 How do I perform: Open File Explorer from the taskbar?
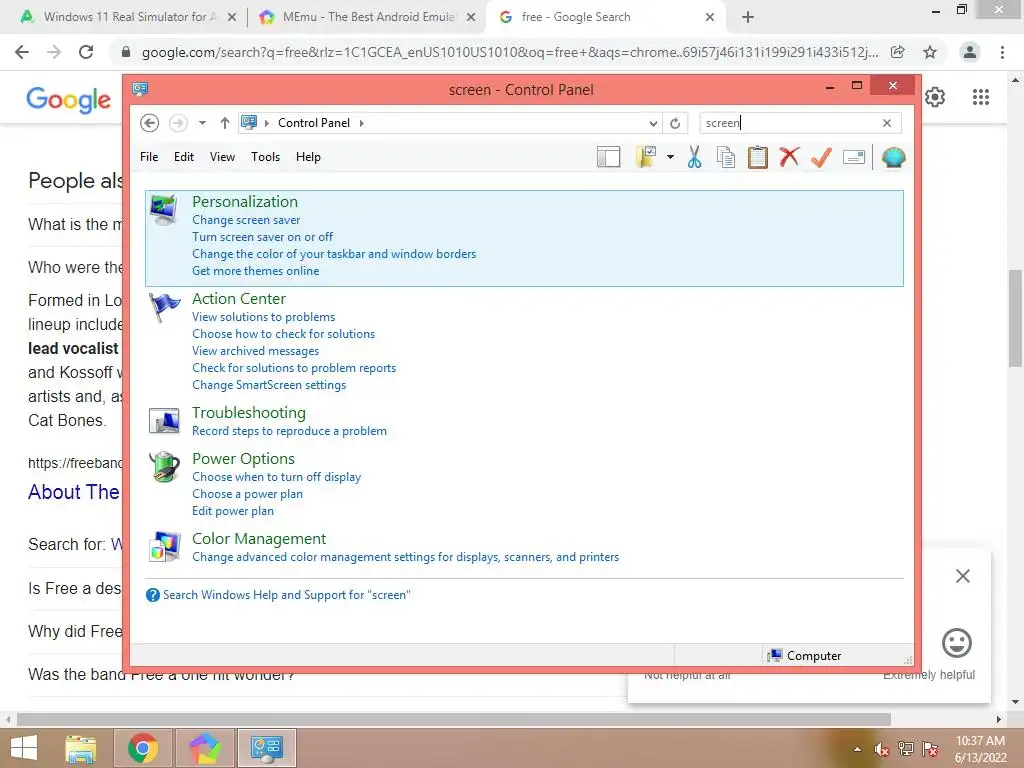click(x=81, y=748)
